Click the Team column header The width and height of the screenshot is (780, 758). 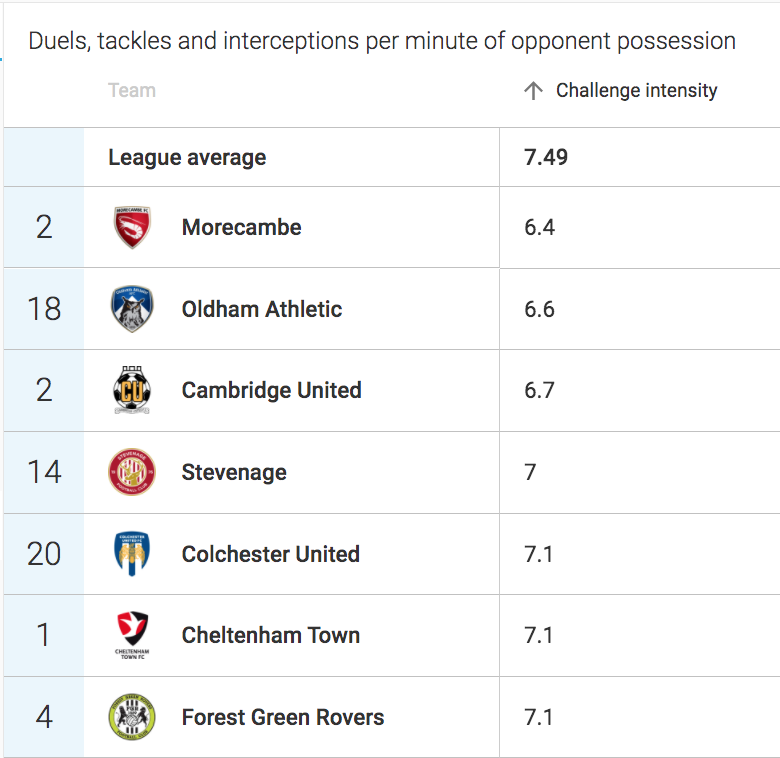(x=132, y=91)
